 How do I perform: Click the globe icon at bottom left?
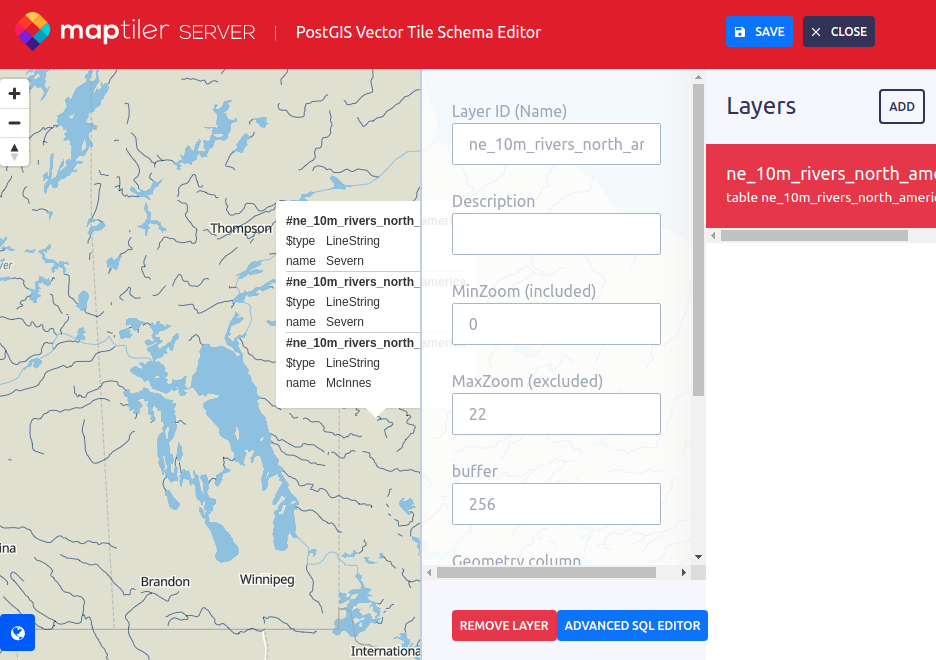tap(17, 632)
